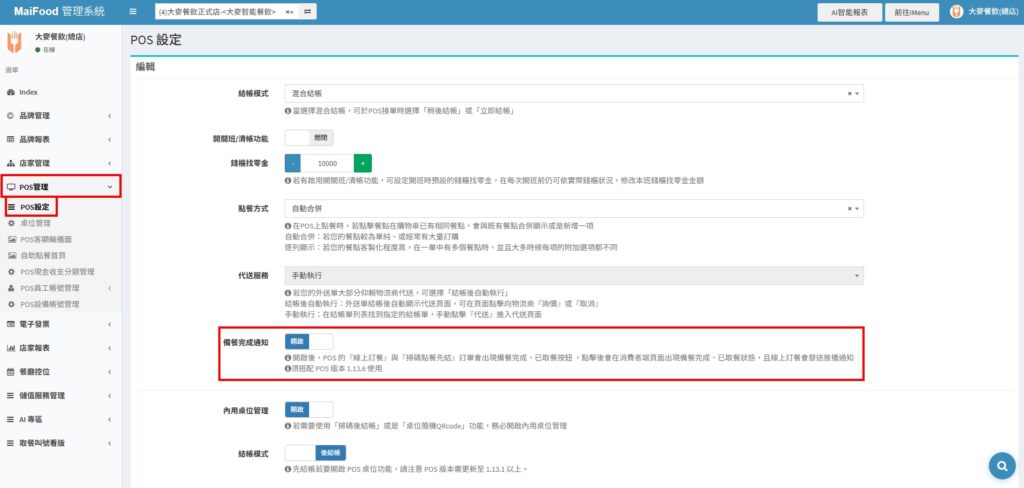Click the MaiFood store logo in sidebar
Image resolution: width=1024 pixels, height=488 pixels.
[x=14, y=42]
